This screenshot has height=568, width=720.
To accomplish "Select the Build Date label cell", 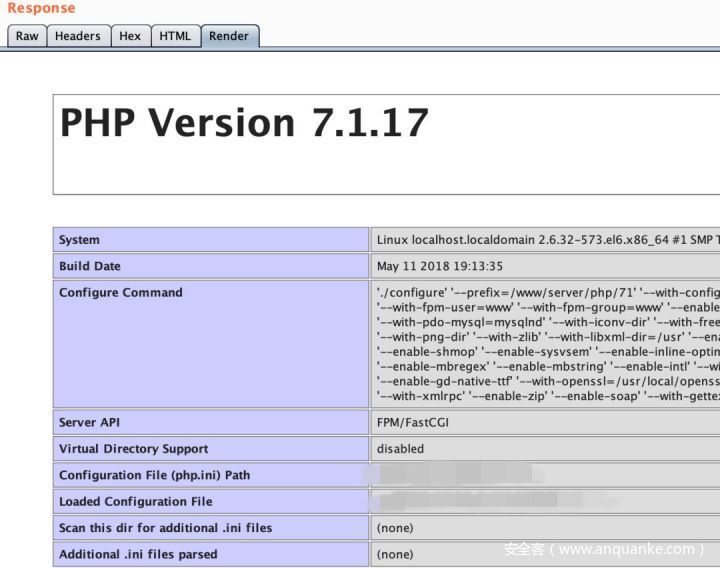I will click(89, 266).
